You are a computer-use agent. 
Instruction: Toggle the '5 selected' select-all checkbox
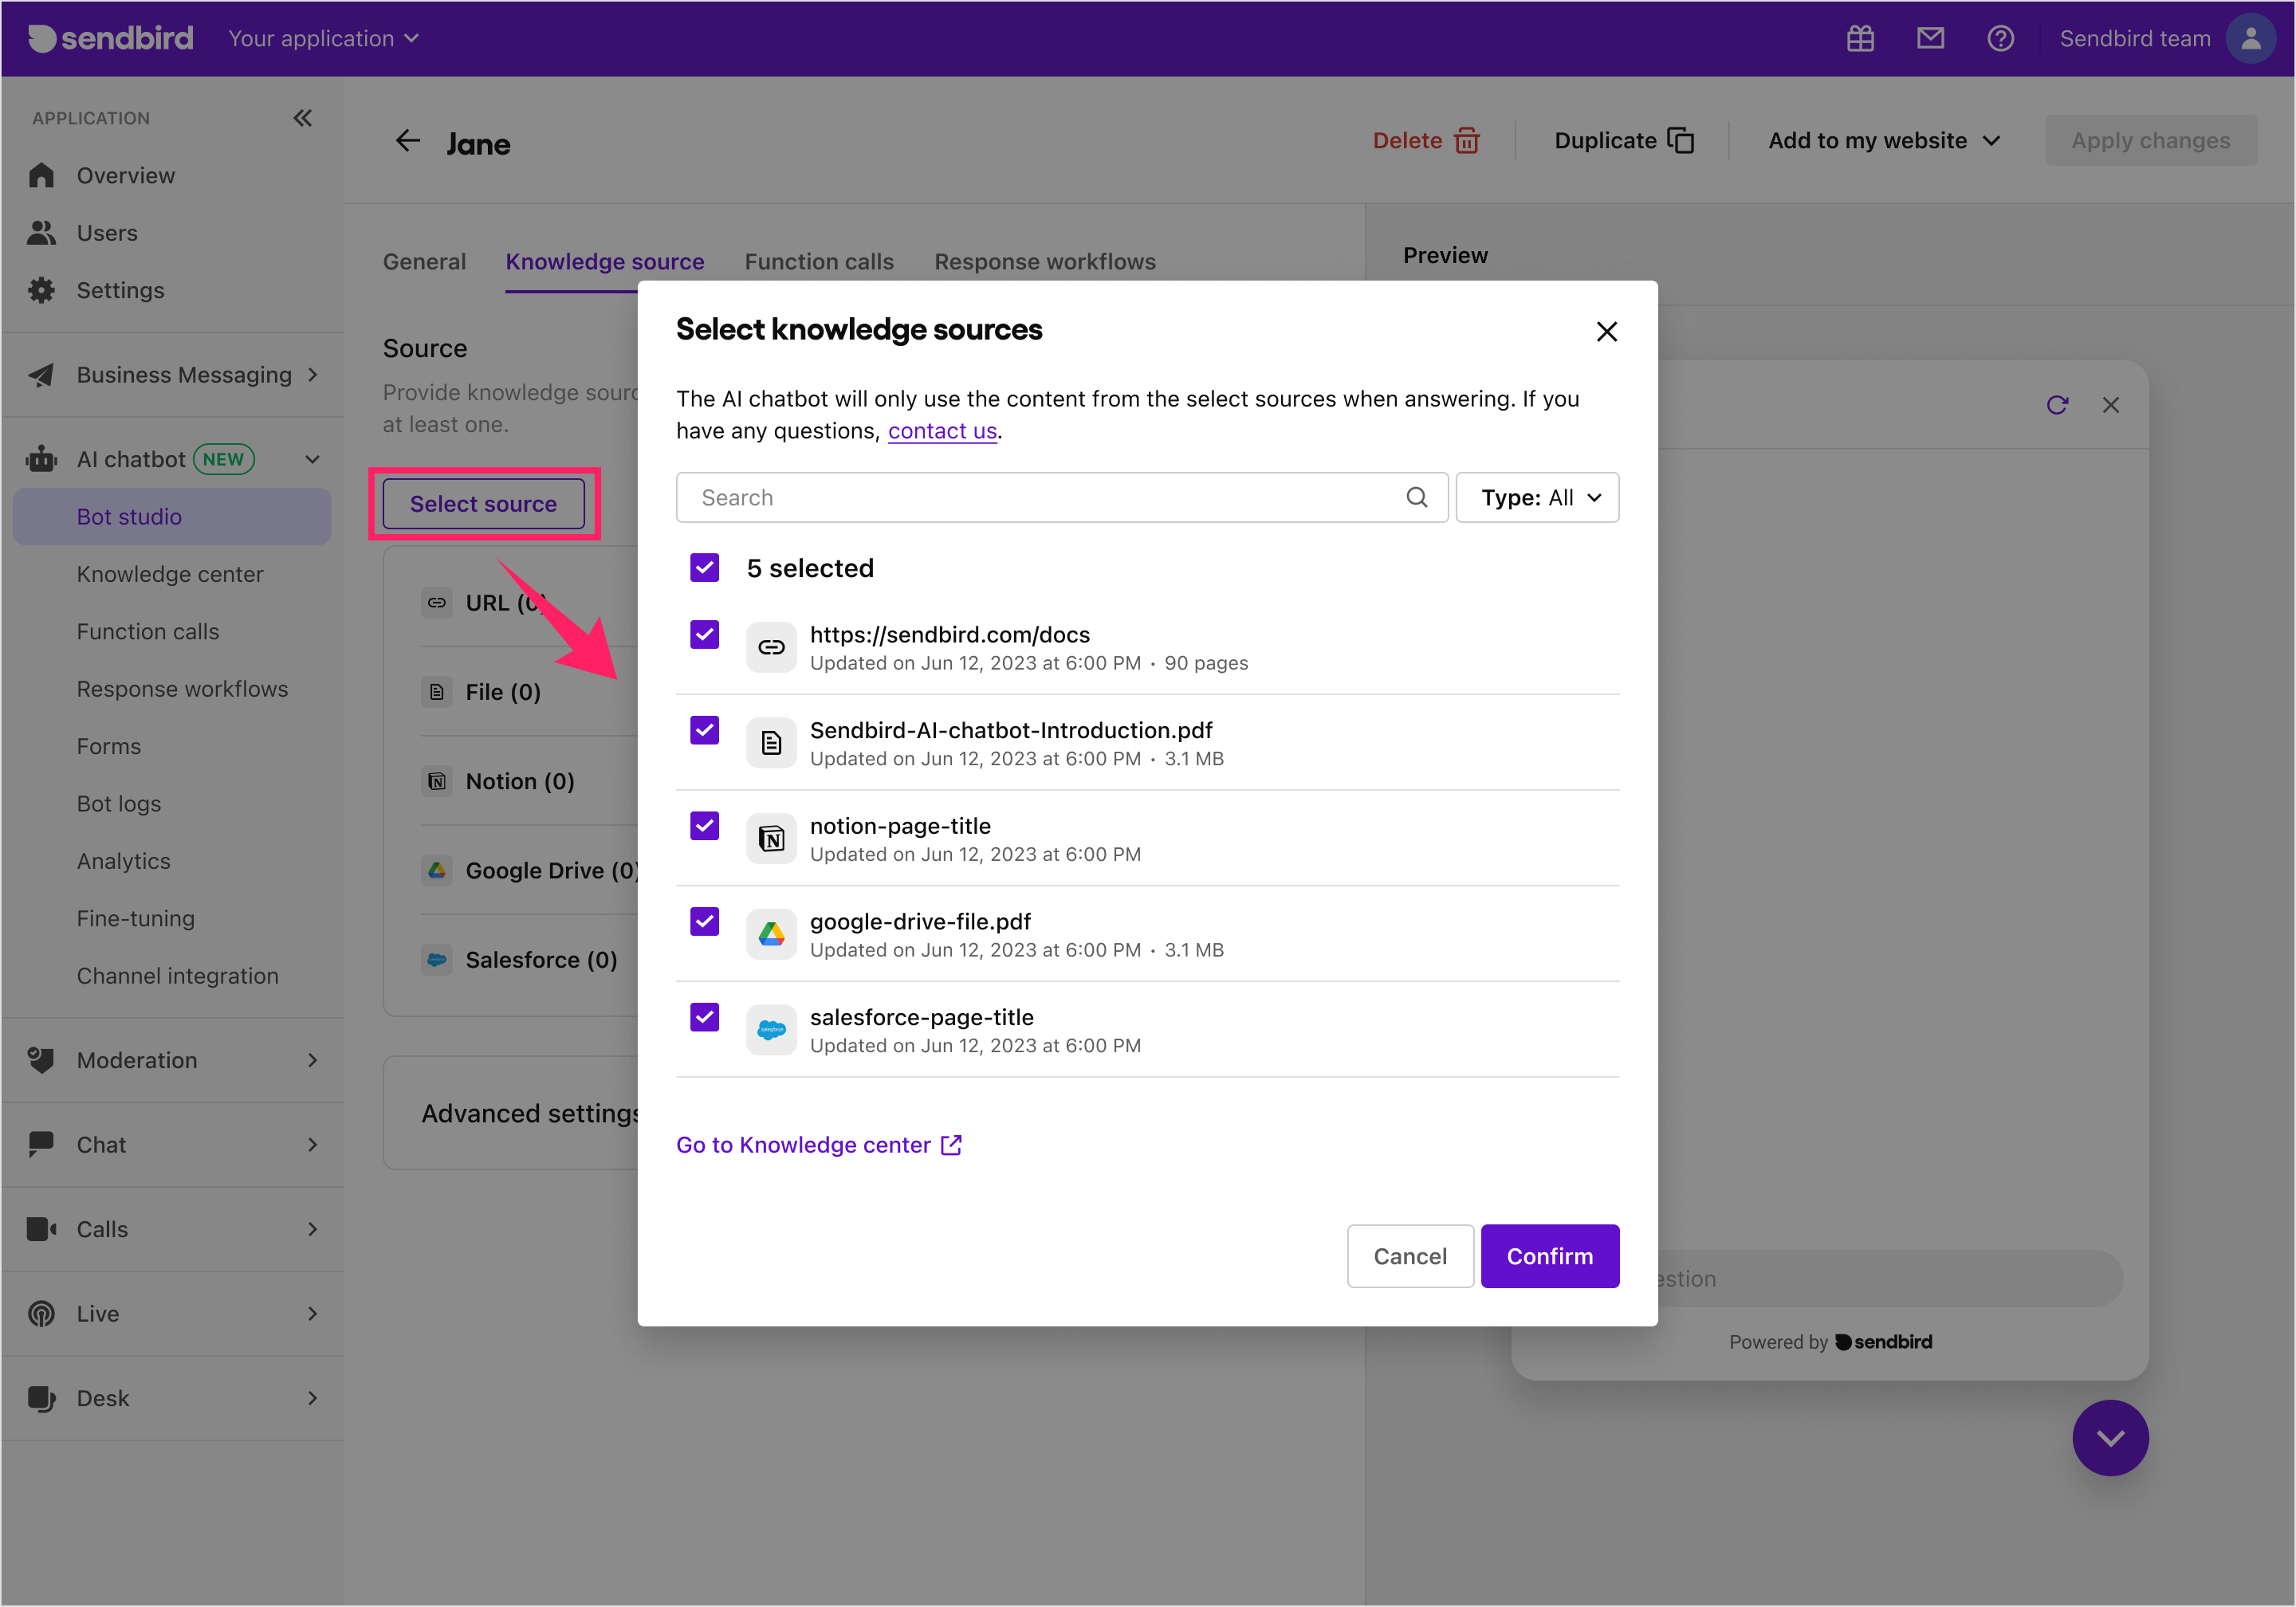(x=705, y=568)
